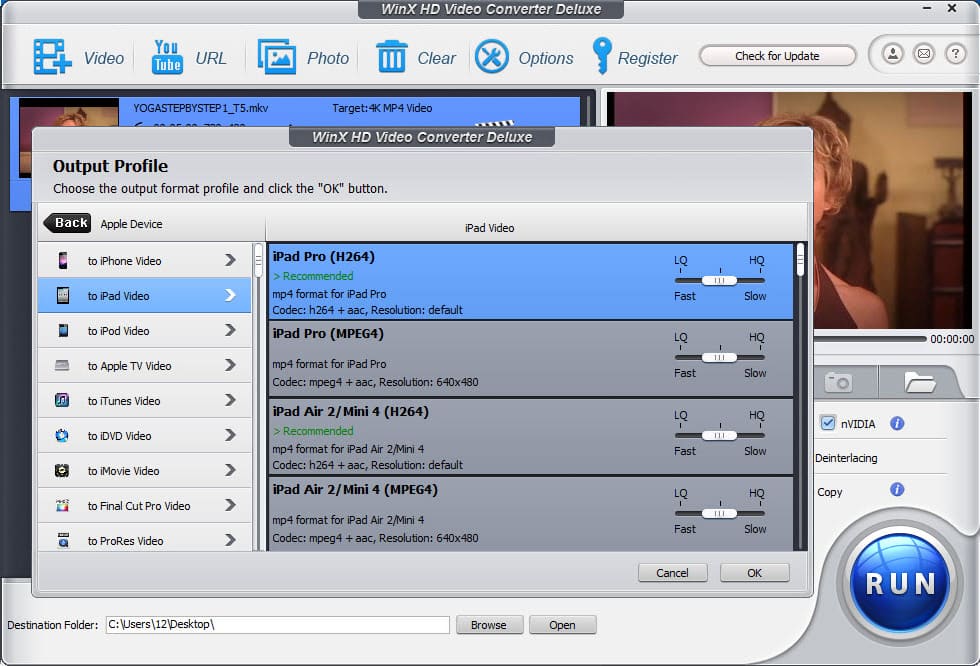Click the add Video film icon
Image resolution: width=980 pixels, height=666 pixels.
tap(52, 57)
